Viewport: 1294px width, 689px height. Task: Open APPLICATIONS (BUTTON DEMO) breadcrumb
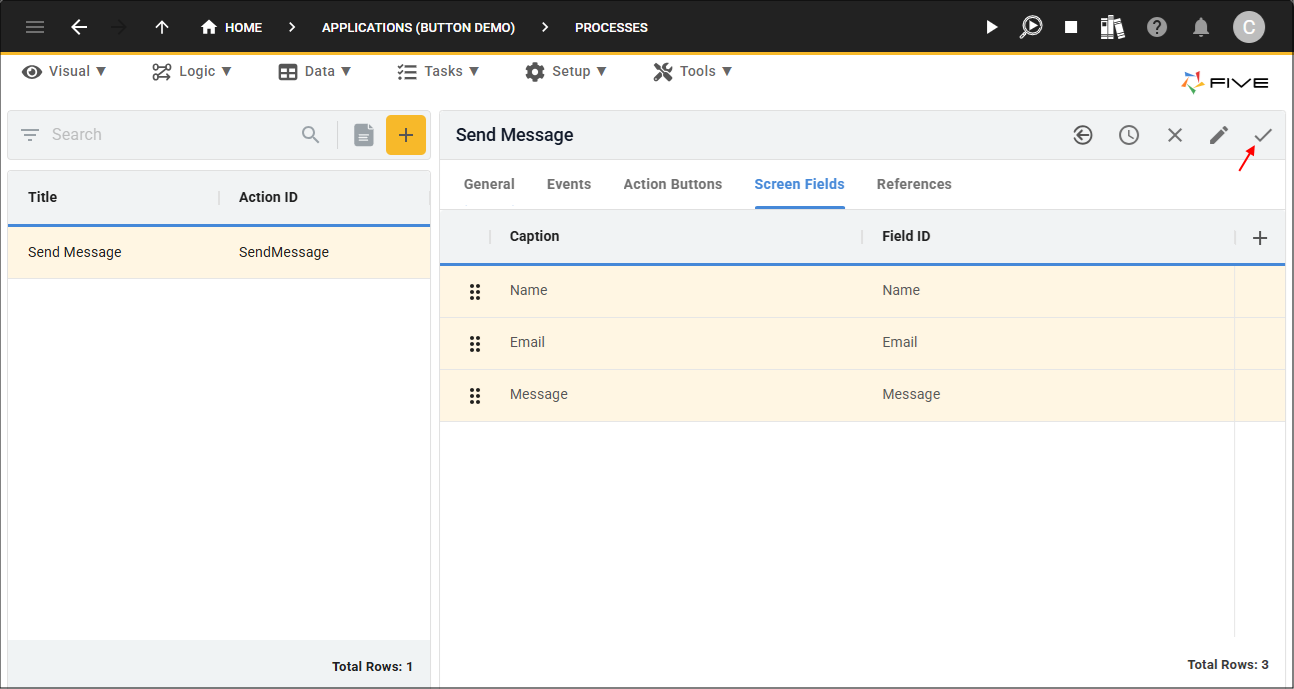click(418, 27)
